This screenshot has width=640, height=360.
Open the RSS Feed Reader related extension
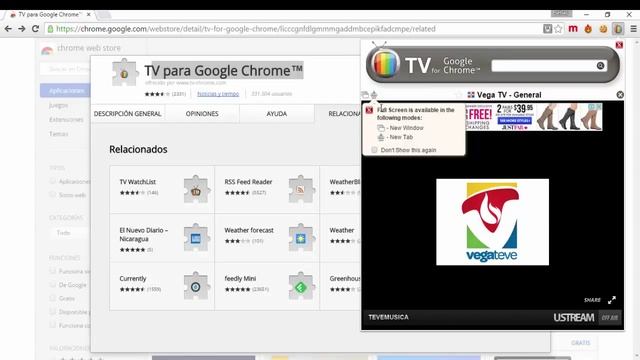coord(267,189)
